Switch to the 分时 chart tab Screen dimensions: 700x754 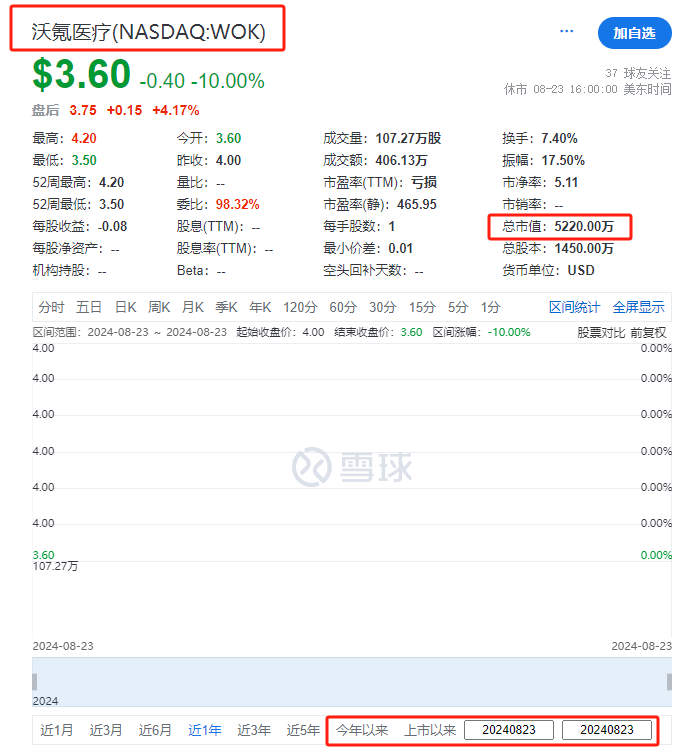point(51,307)
